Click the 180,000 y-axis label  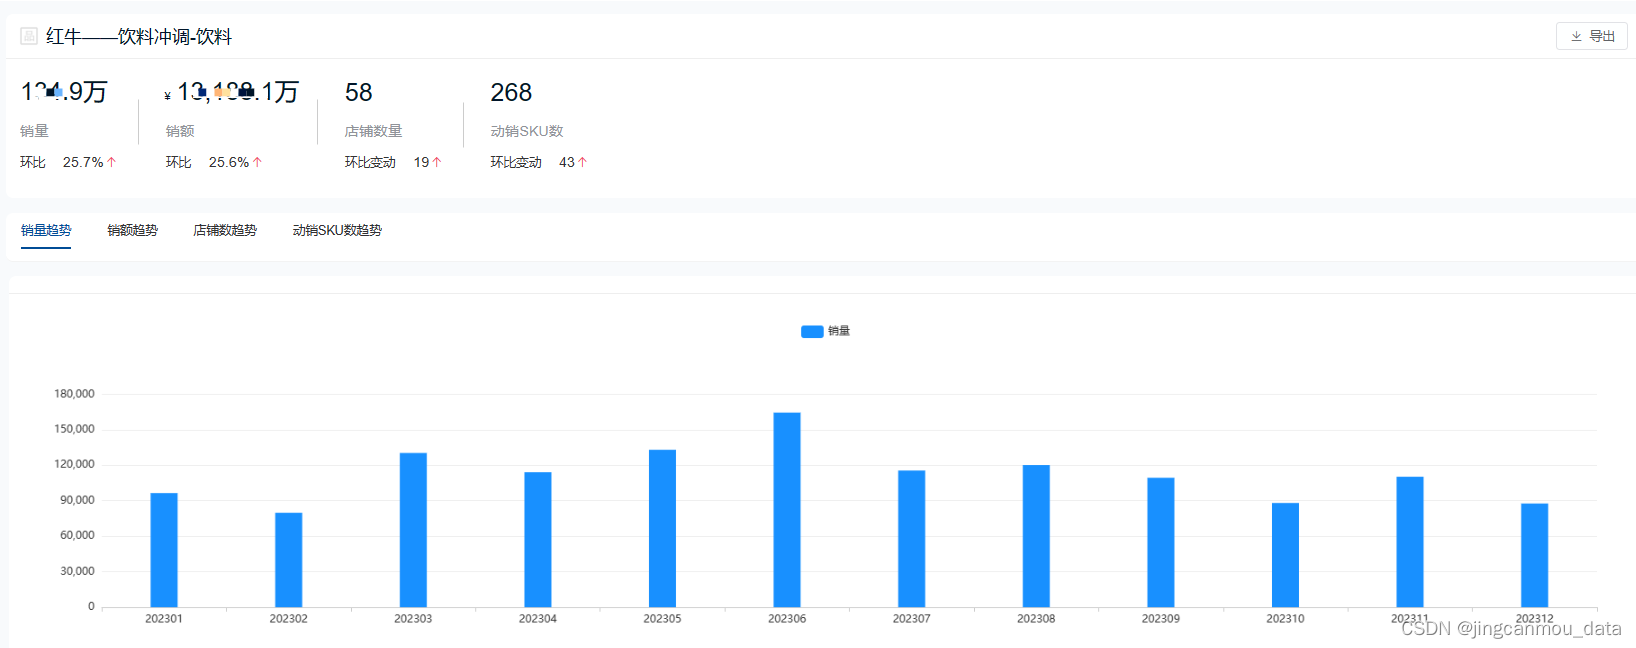tap(75, 394)
